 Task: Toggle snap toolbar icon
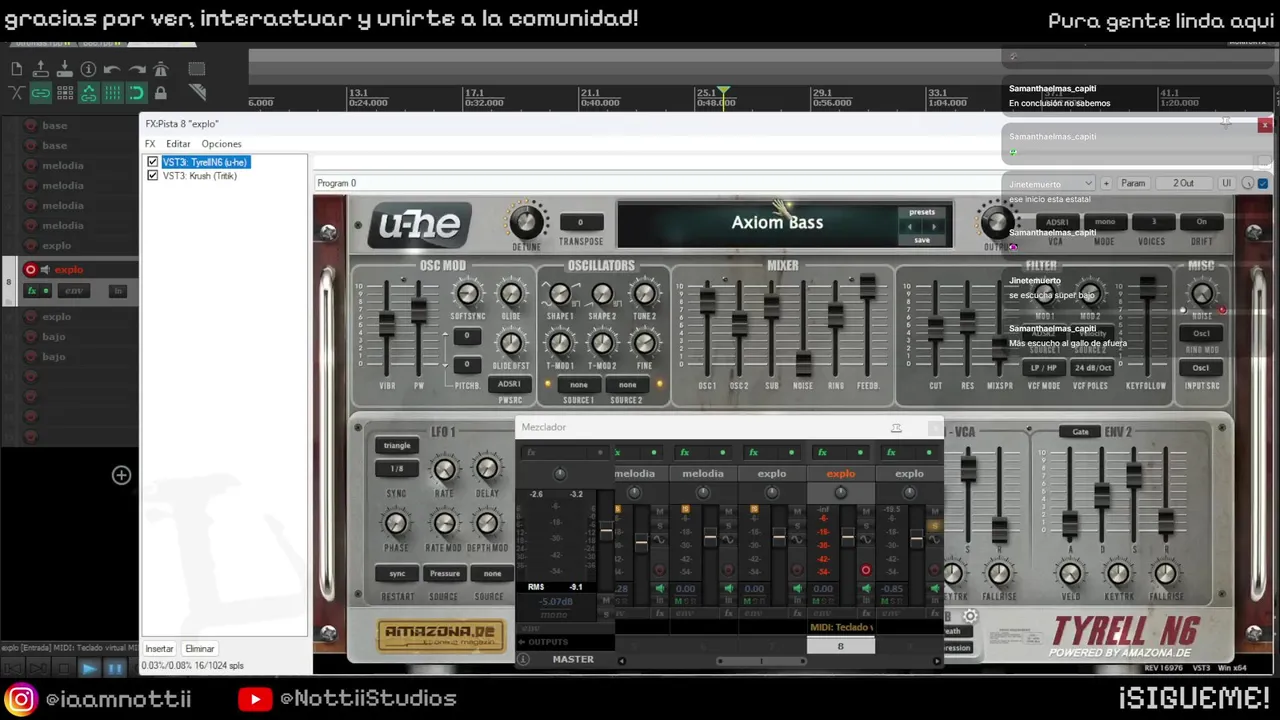136,93
